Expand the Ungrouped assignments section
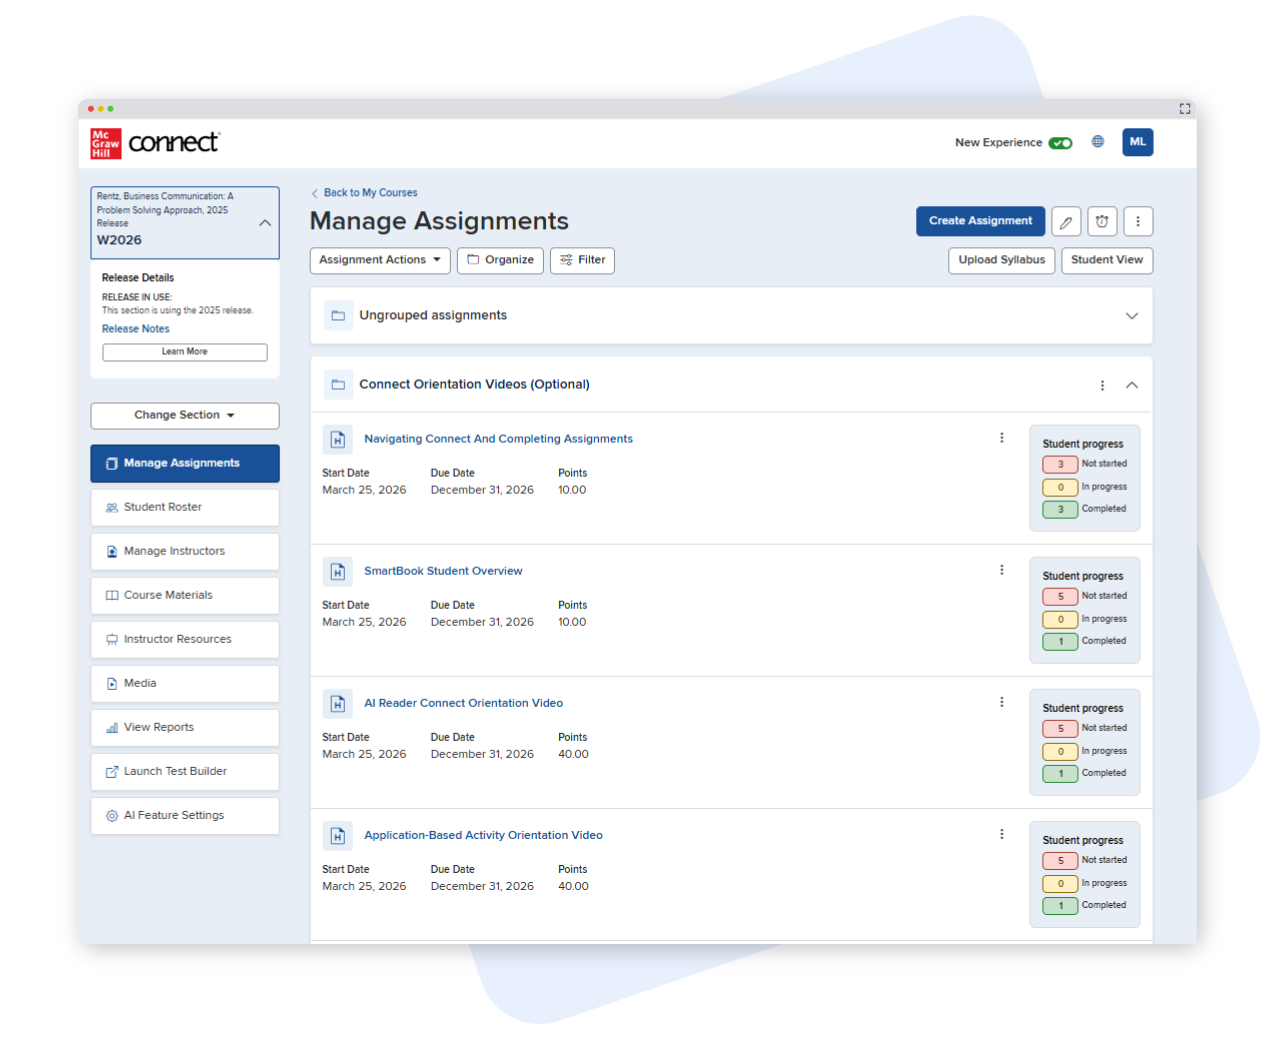Image resolution: width=1274 pixels, height=1043 pixels. (1132, 315)
